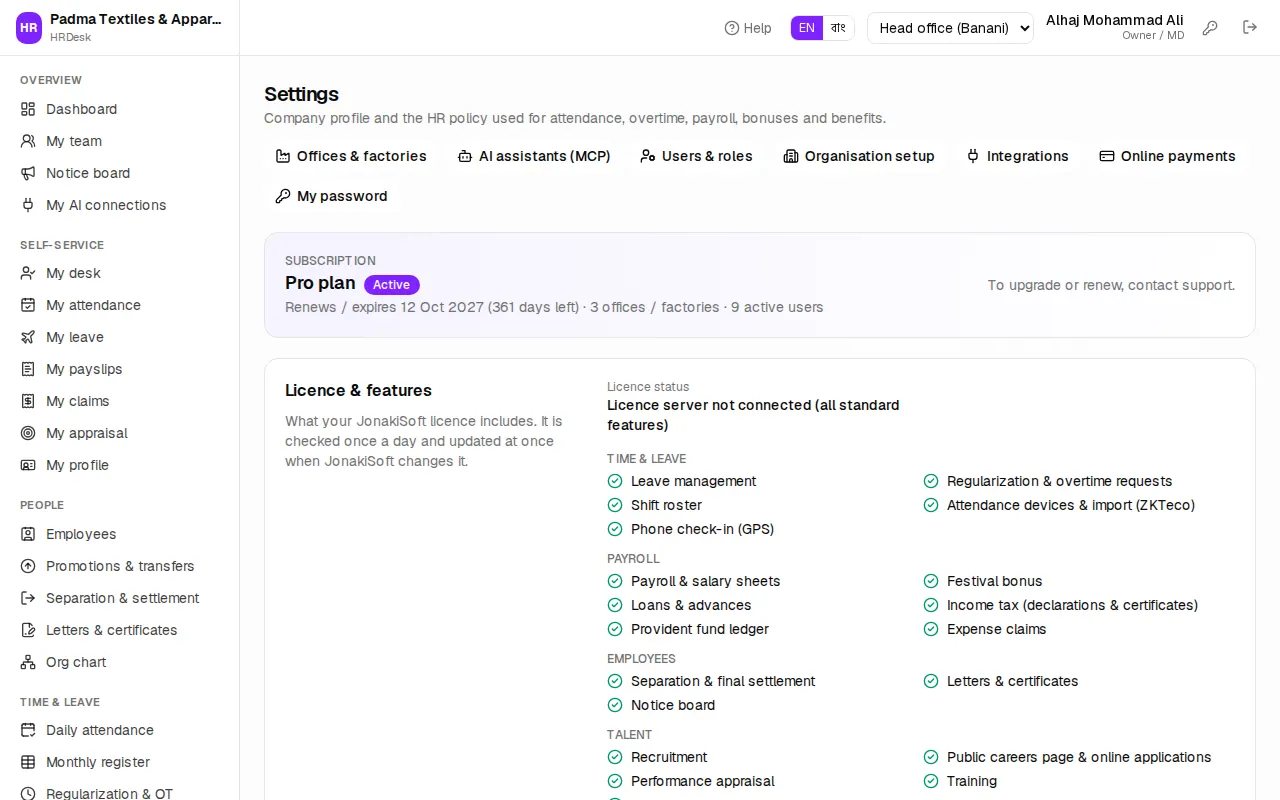The width and height of the screenshot is (1280, 800).
Task: Click the Promotions & transfers arrow icon
Action: pyautogui.click(x=28, y=566)
